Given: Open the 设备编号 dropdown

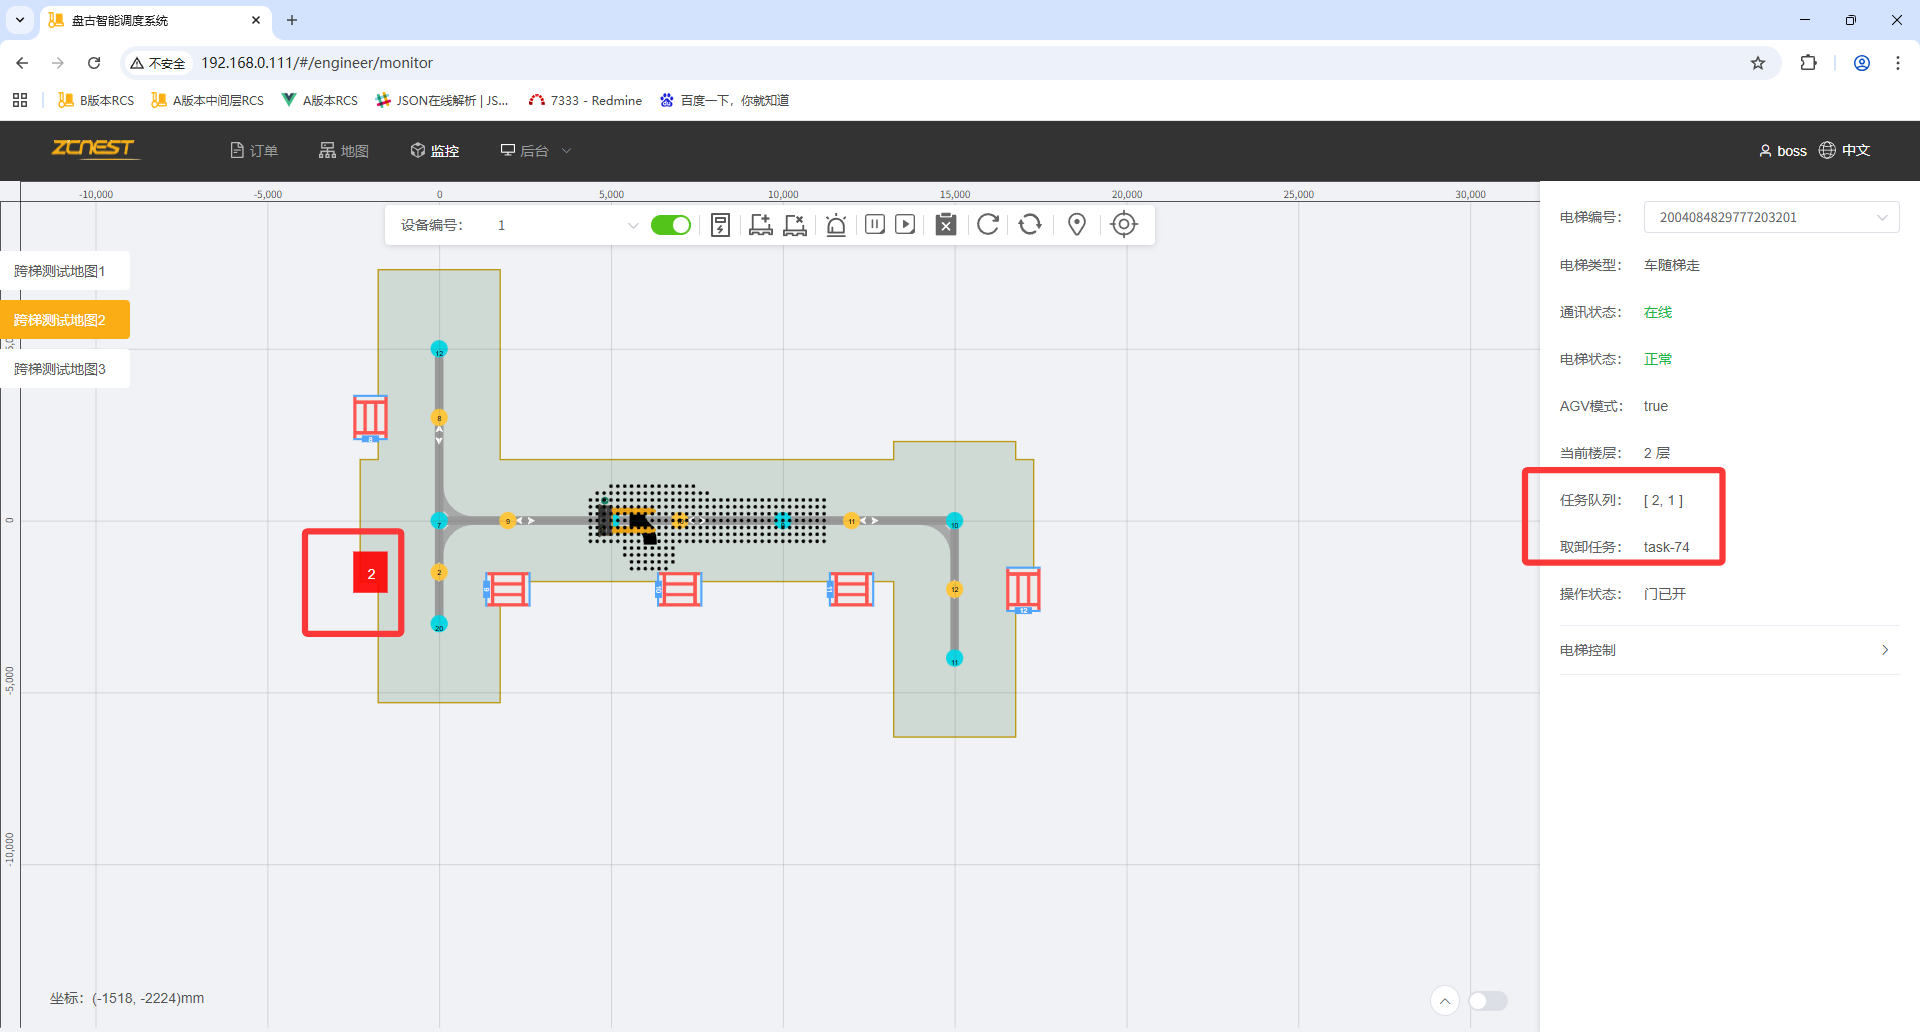Looking at the screenshot, I should 565,225.
